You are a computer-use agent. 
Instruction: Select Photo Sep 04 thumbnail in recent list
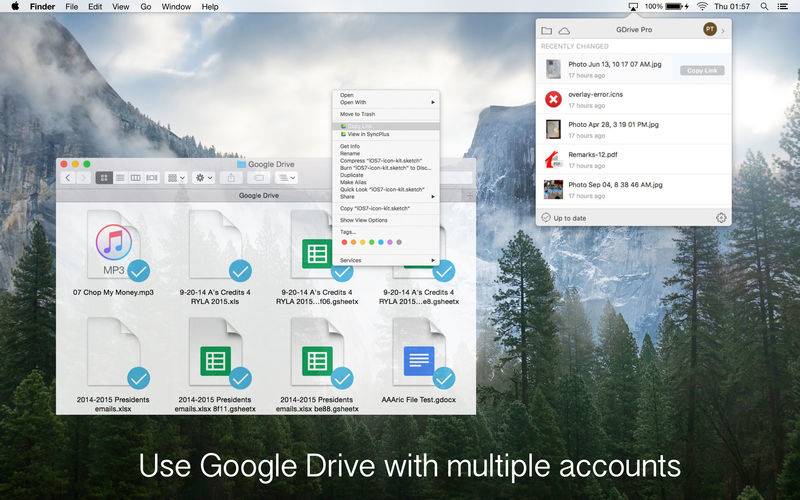pos(553,189)
